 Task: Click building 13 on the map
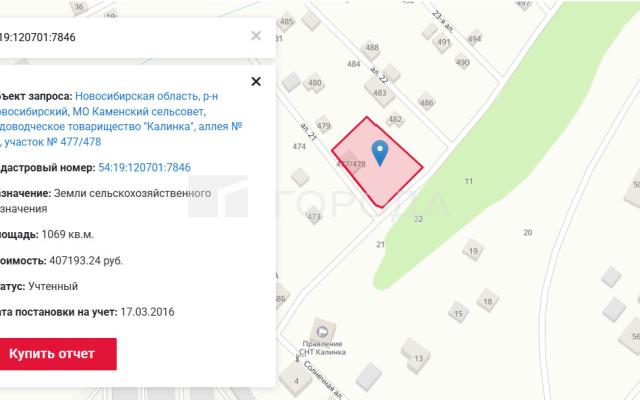click(416, 356)
